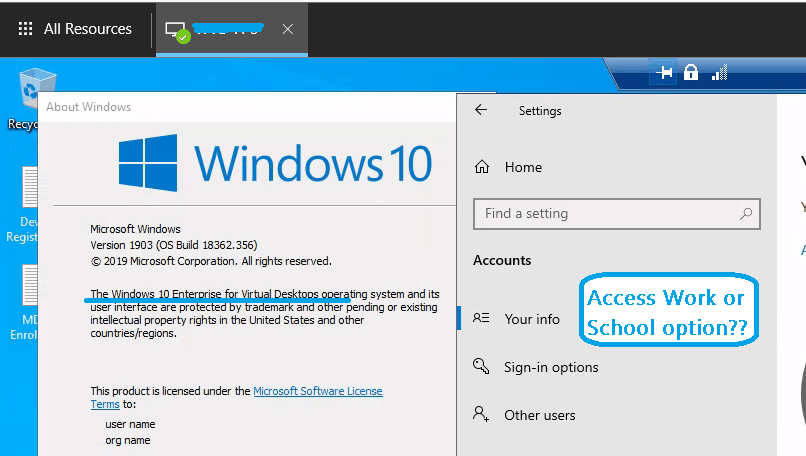This screenshot has height=456, width=806.
Task: Select the connected remote desktop session tab
Action: tap(232, 29)
